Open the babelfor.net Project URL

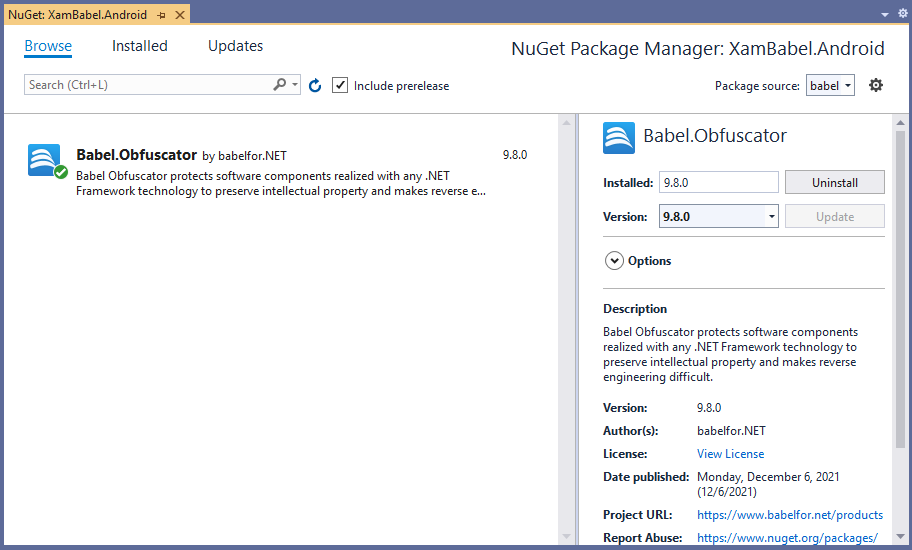(x=790, y=515)
